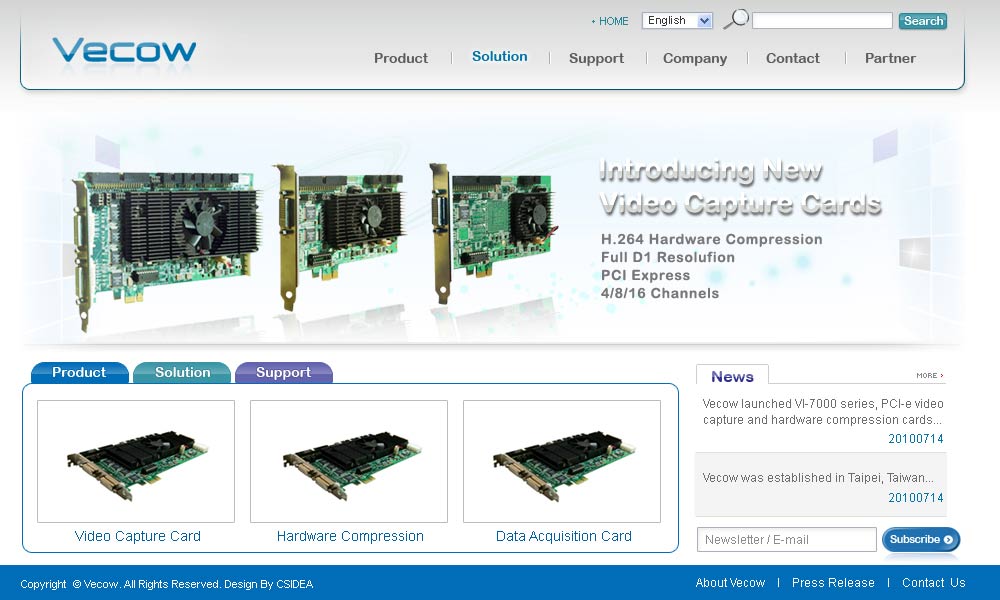Click the search text field
Screen dimensions: 1000x600
point(821,21)
